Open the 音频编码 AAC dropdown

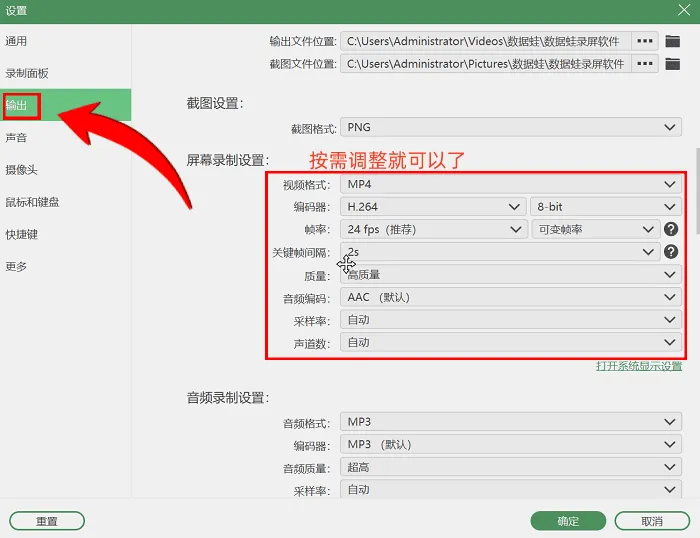(x=511, y=297)
